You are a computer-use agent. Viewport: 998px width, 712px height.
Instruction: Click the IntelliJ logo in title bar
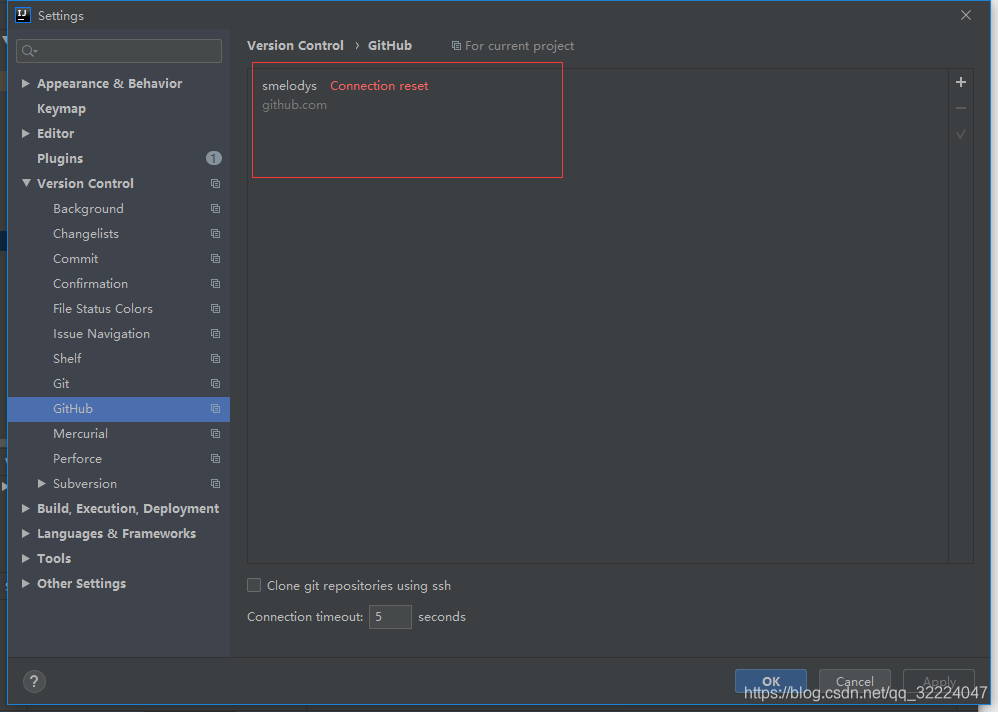coord(23,15)
